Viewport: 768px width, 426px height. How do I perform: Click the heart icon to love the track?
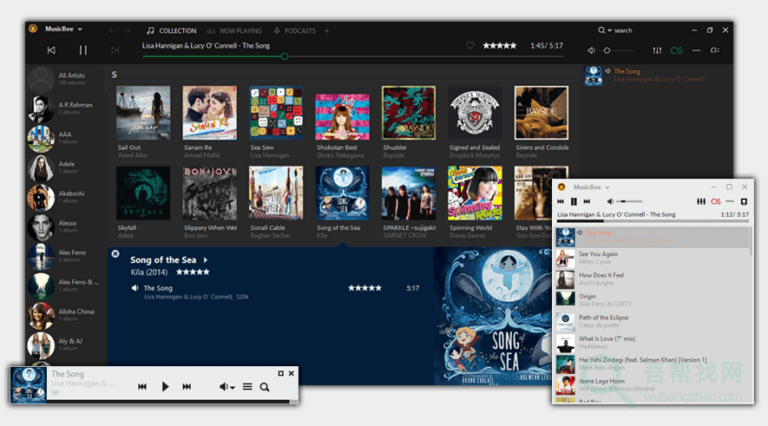tap(470, 46)
